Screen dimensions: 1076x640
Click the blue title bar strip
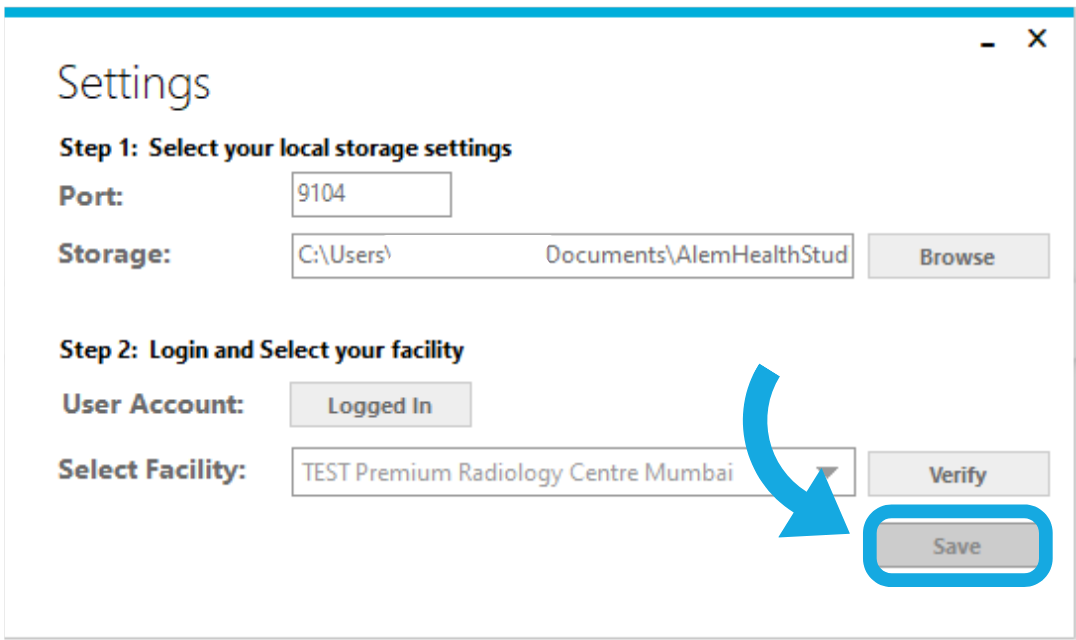pyautogui.click(x=538, y=12)
